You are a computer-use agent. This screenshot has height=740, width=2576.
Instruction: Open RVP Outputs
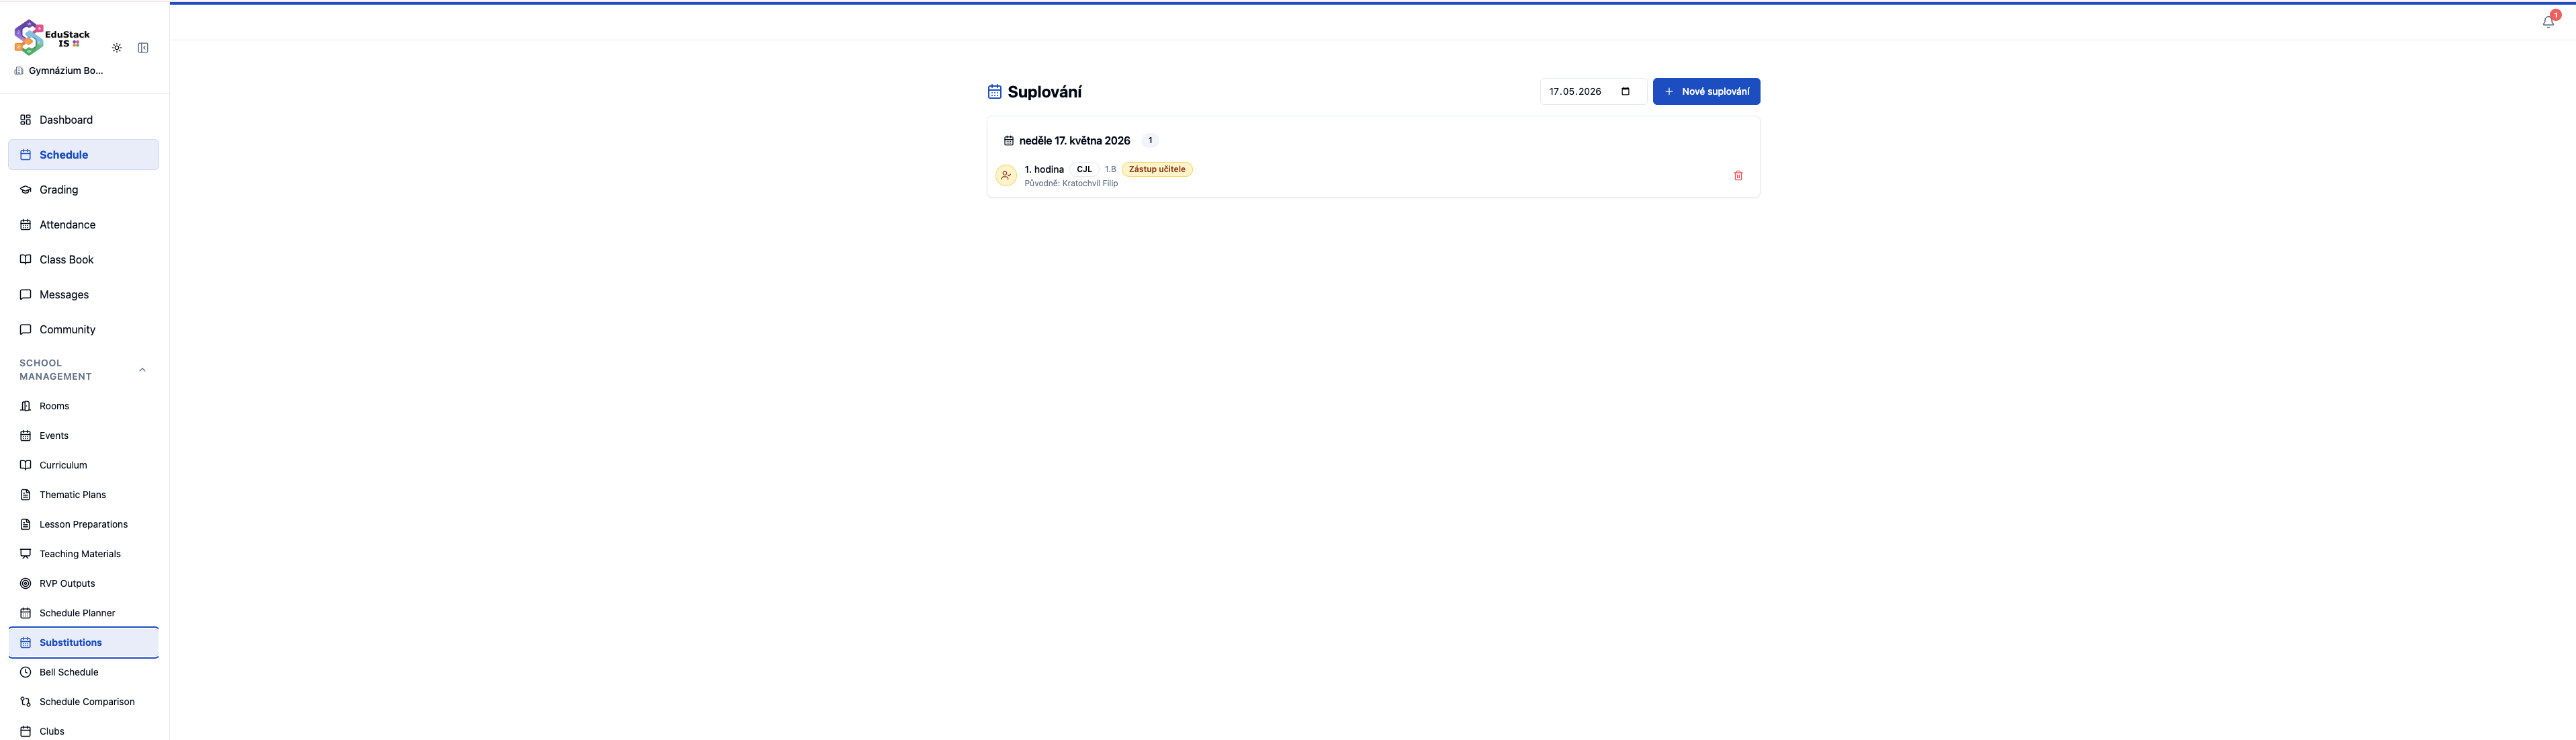tap(84, 583)
